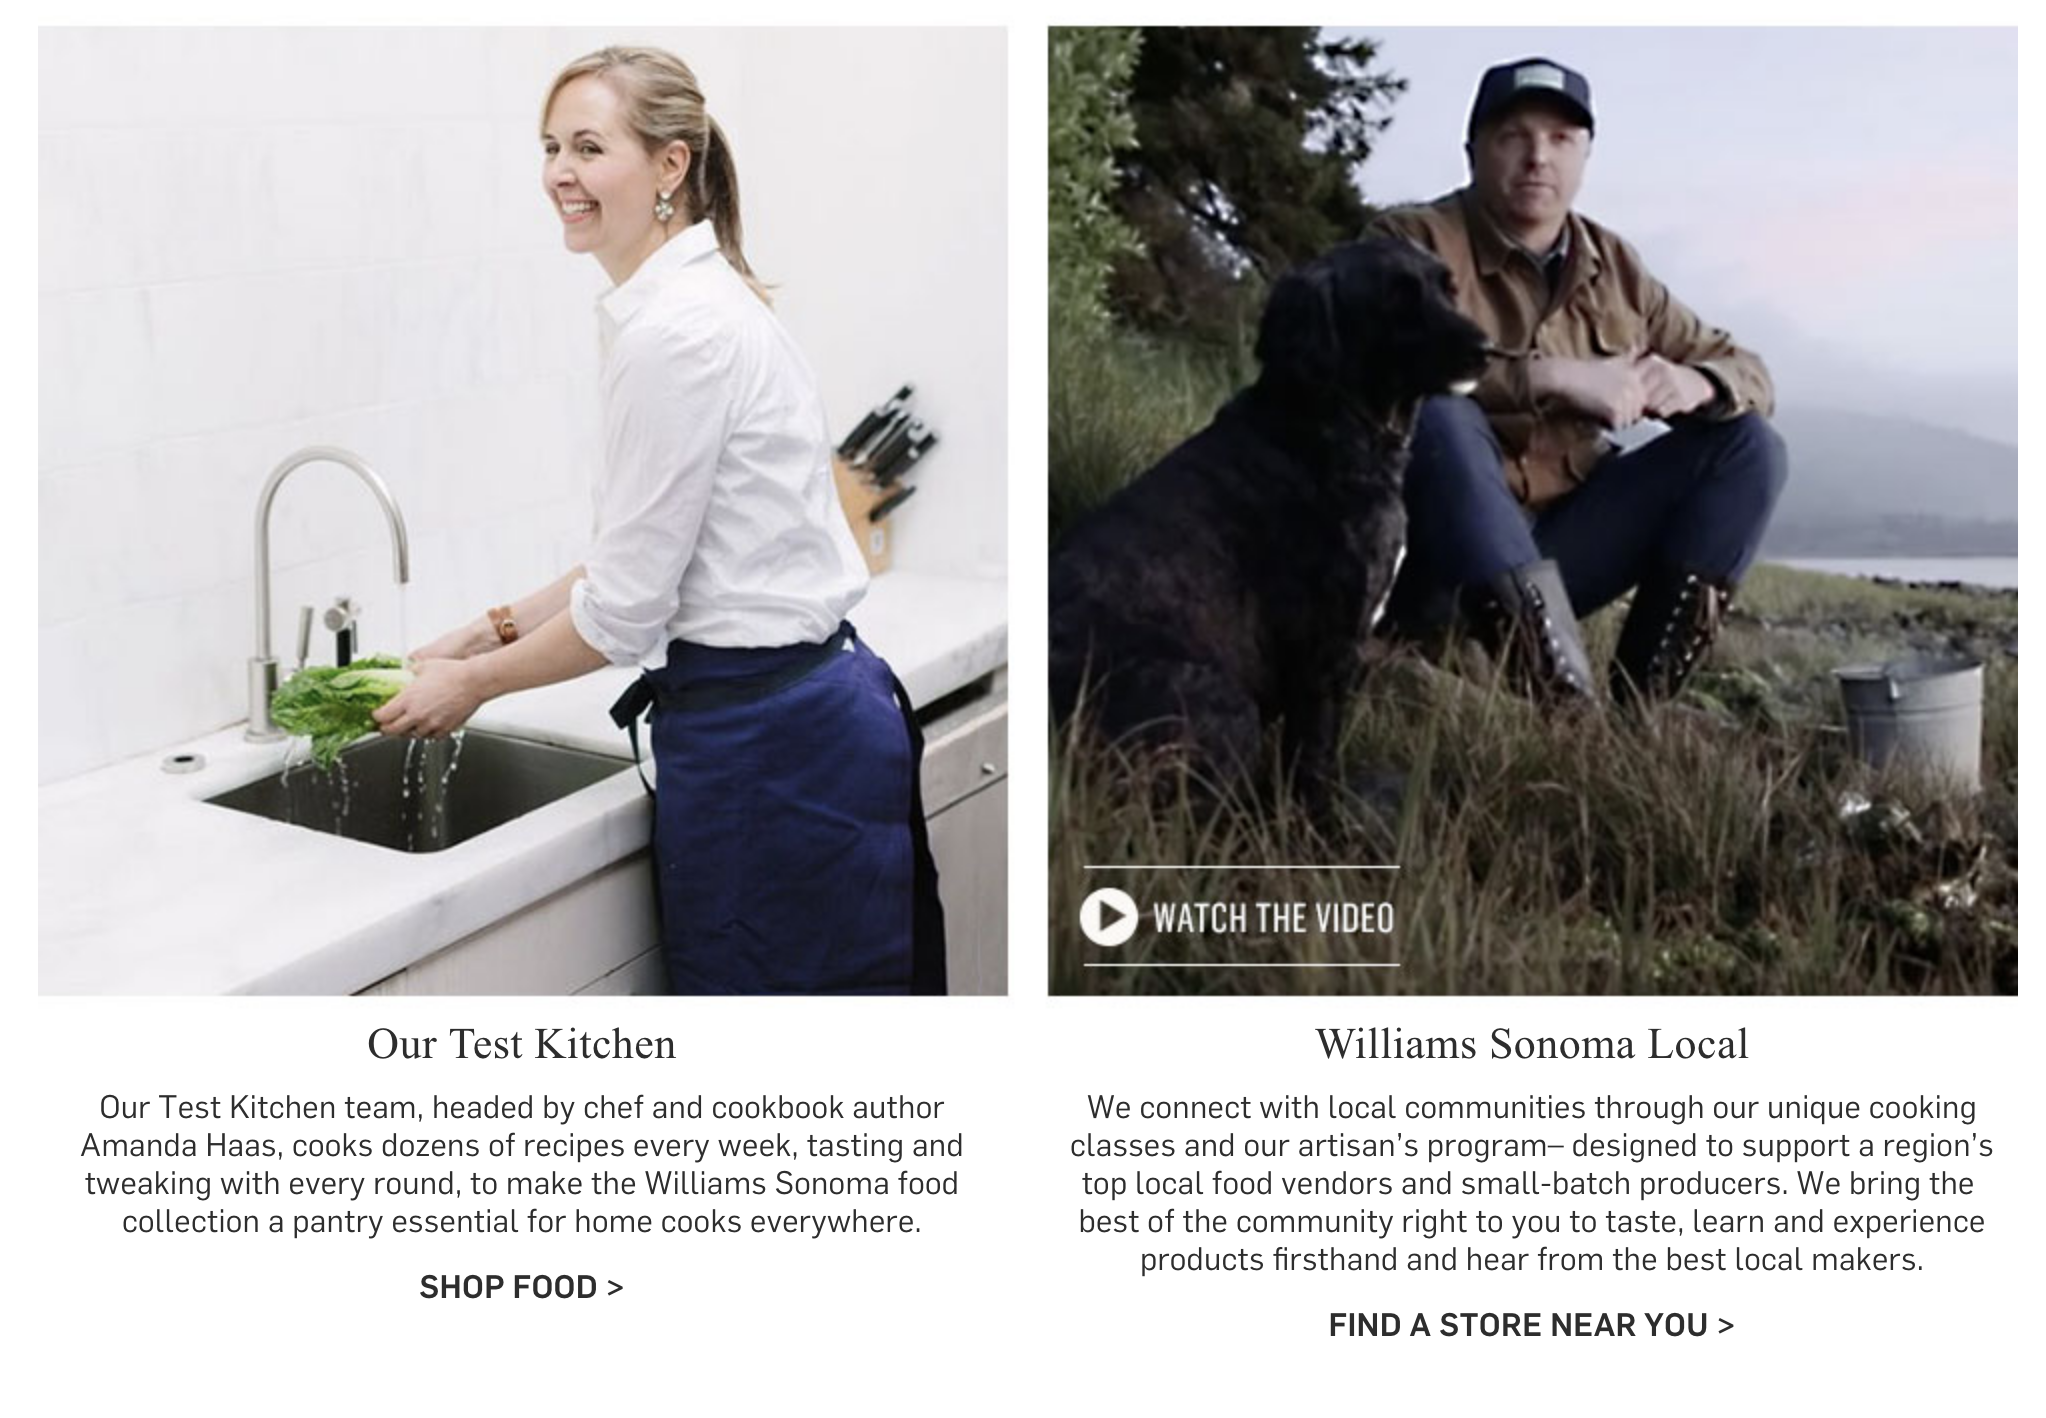Click the faucet in the kitchen photo
Image resolution: width=2046 pixels, height=1418 pixels.
tap(320, 590)
